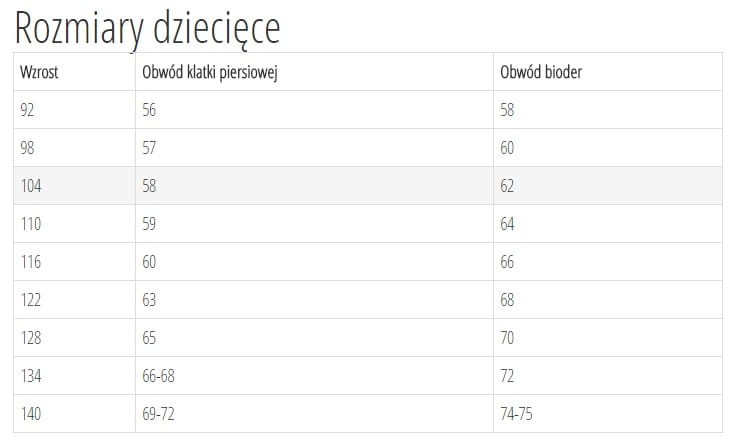This screenshot has width=732, height=441.
Task: Select the 110 height cell
Action: [31, 224]
